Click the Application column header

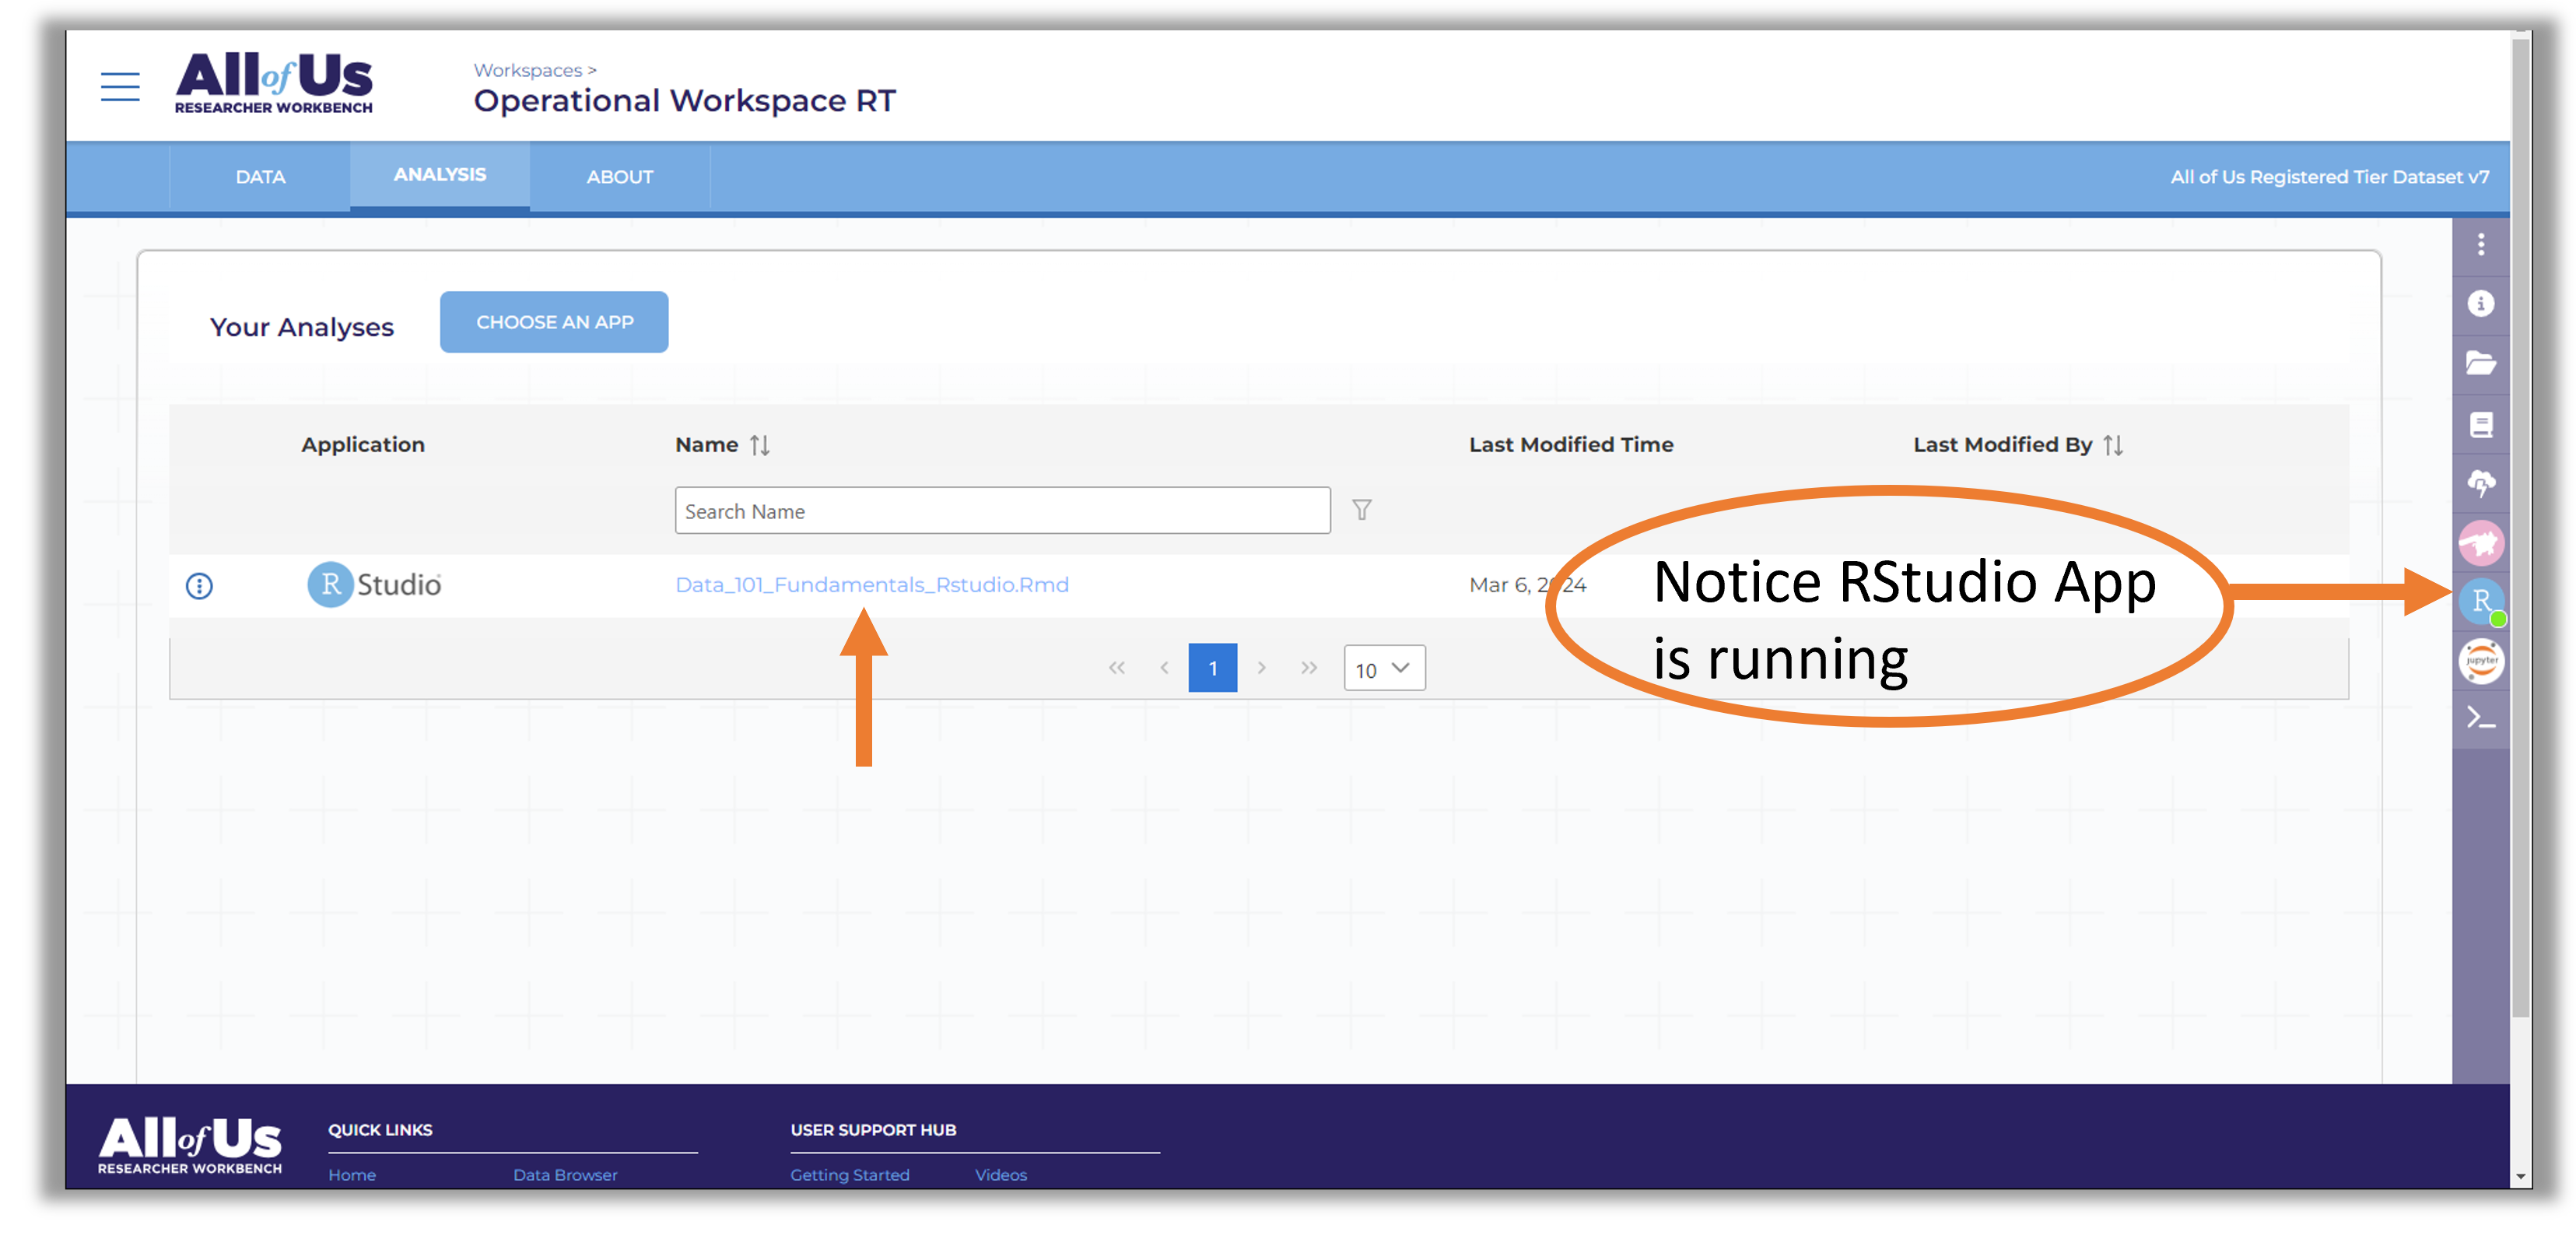point(363,445)
